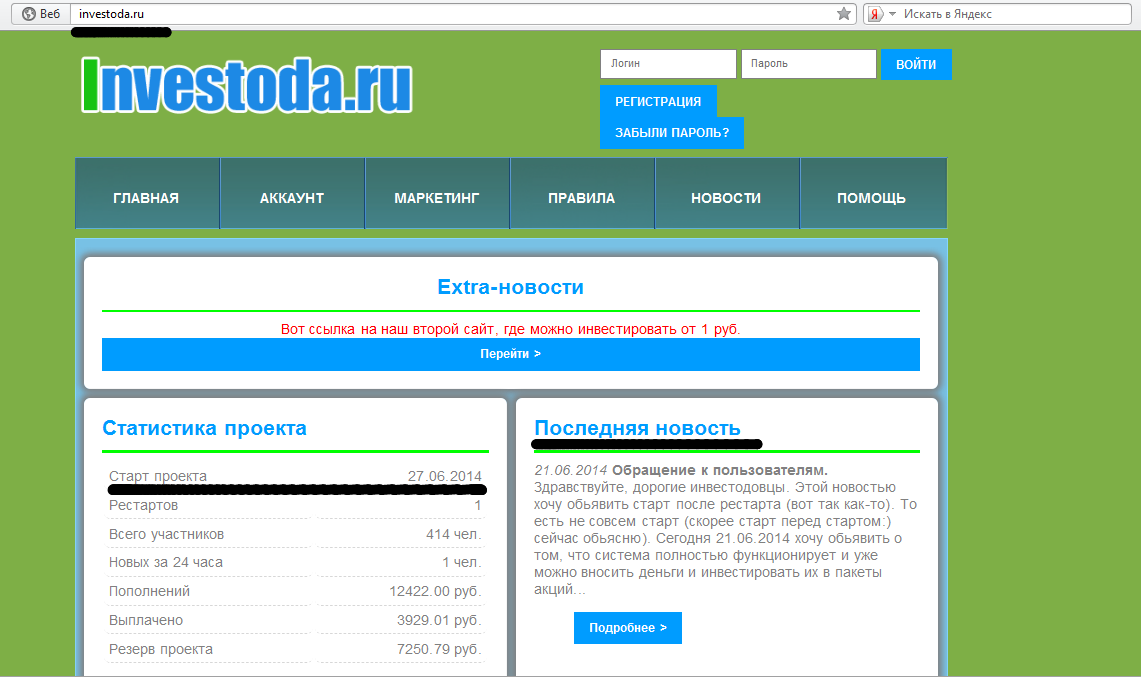
Task: Click the Новых за 24 часа label
Action: coord(166,563)
